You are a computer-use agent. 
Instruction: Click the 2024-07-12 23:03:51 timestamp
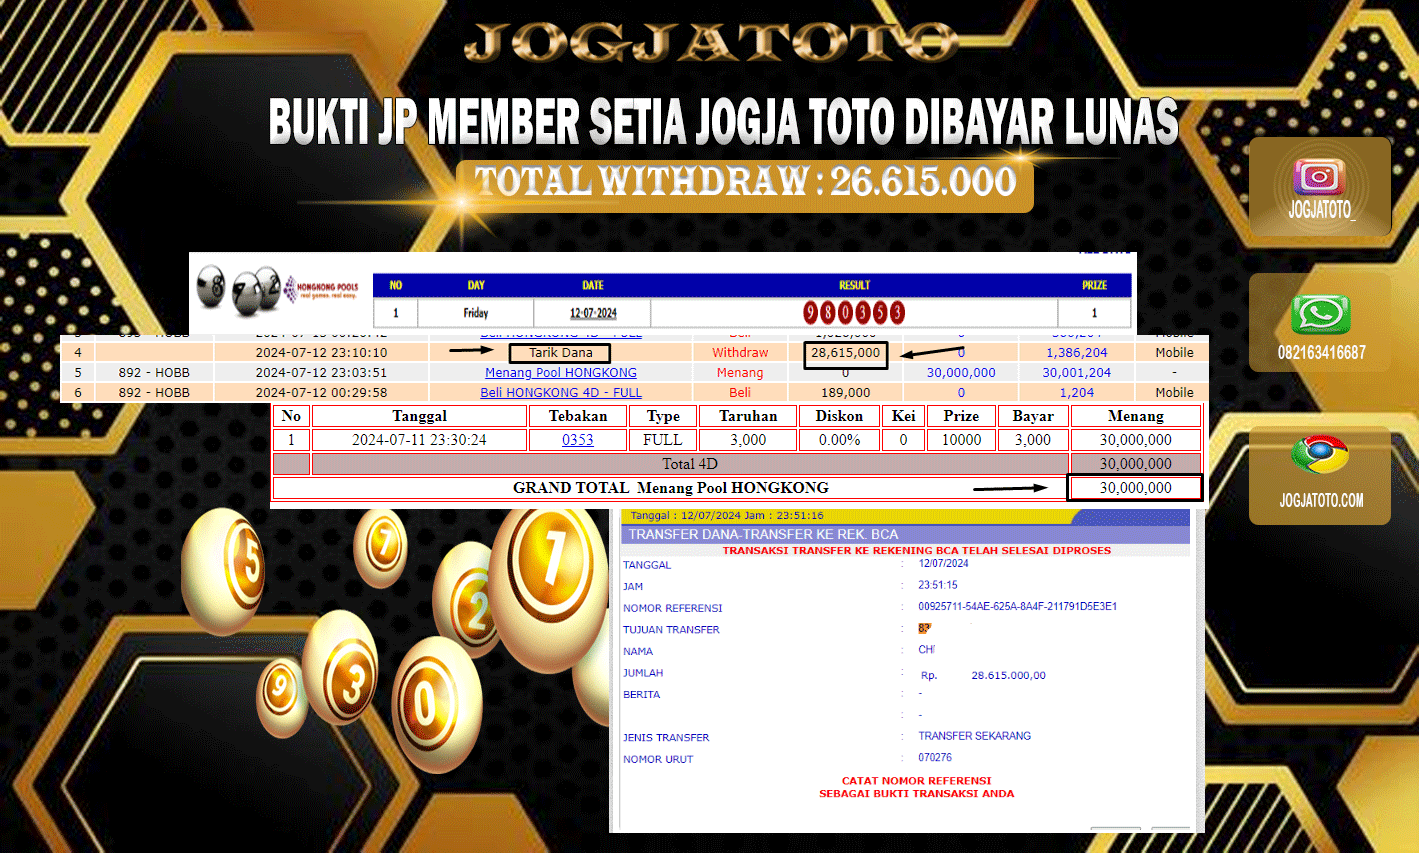(x=321, y=372)
